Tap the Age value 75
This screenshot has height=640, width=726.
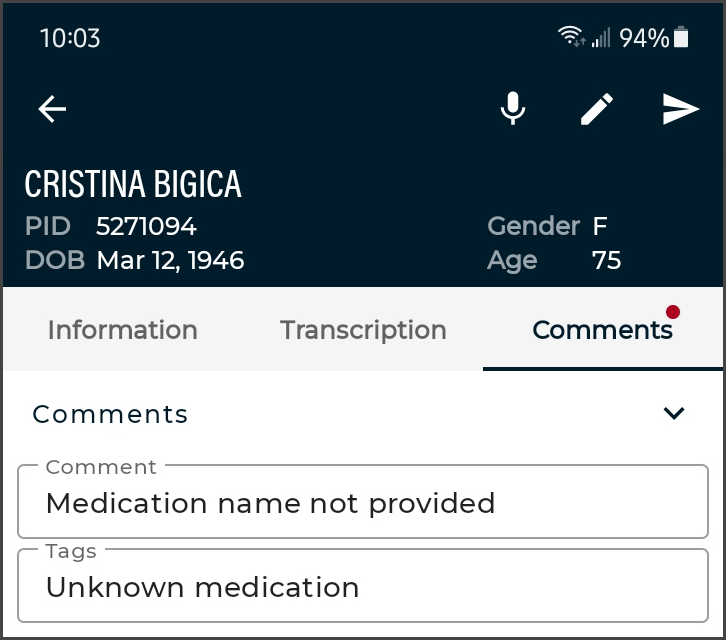point(606,260)
